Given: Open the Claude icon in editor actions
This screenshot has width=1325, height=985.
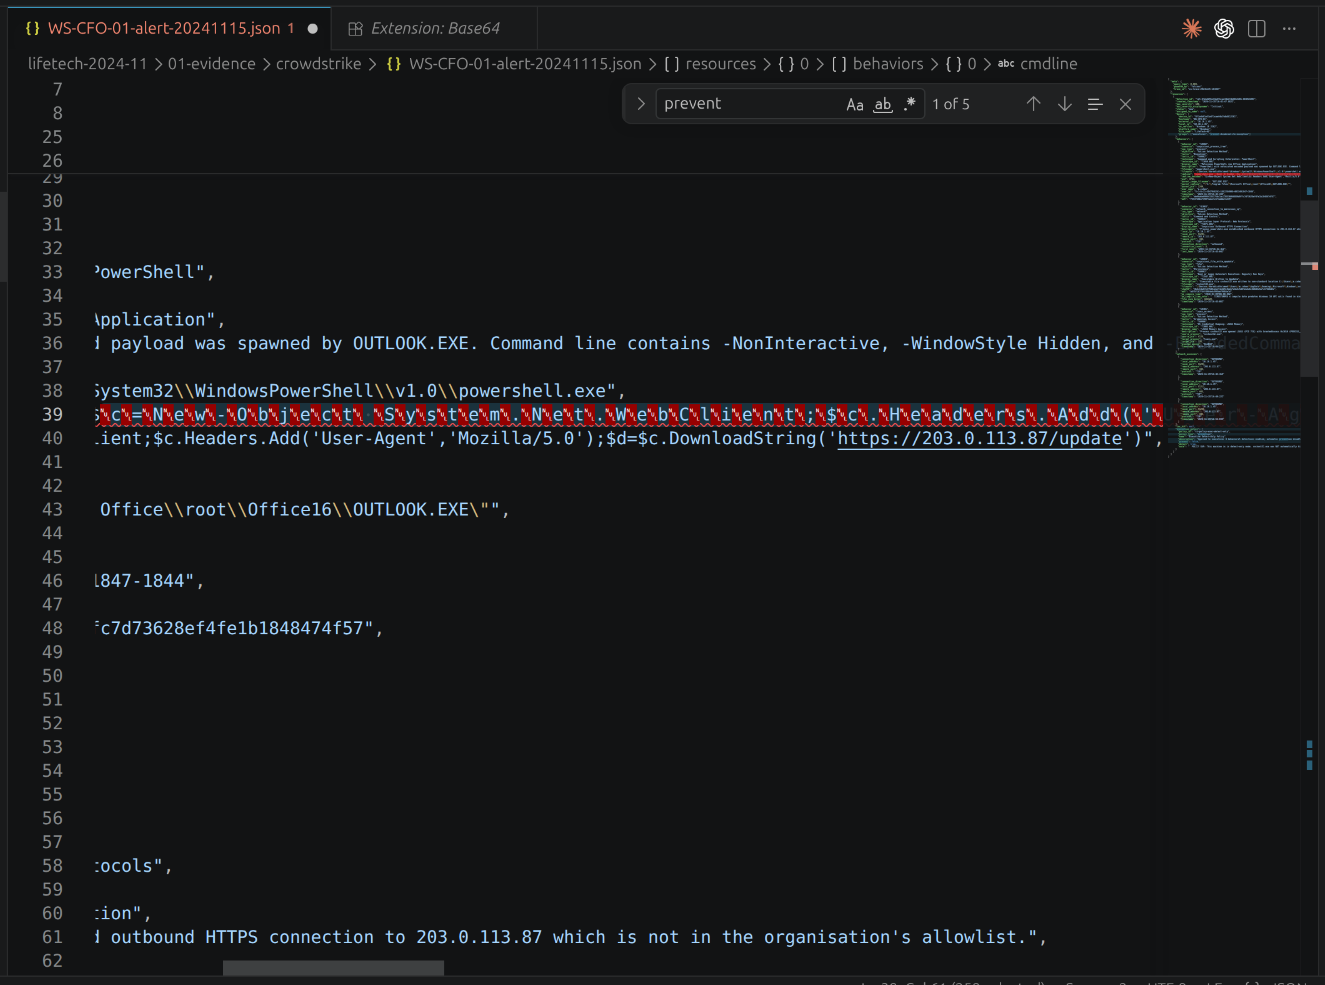Looking at the screenshot, I should (1191, 28).
